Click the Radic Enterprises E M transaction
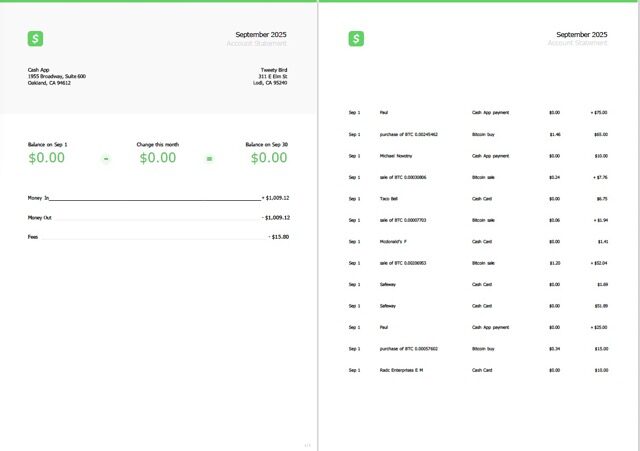The image size is (640, 451). 401,370
